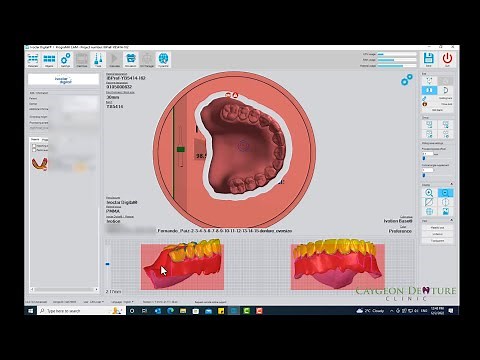Open the first toolbar icon with dashed grid
The image size is (480, 360).
tap(33, 59)
